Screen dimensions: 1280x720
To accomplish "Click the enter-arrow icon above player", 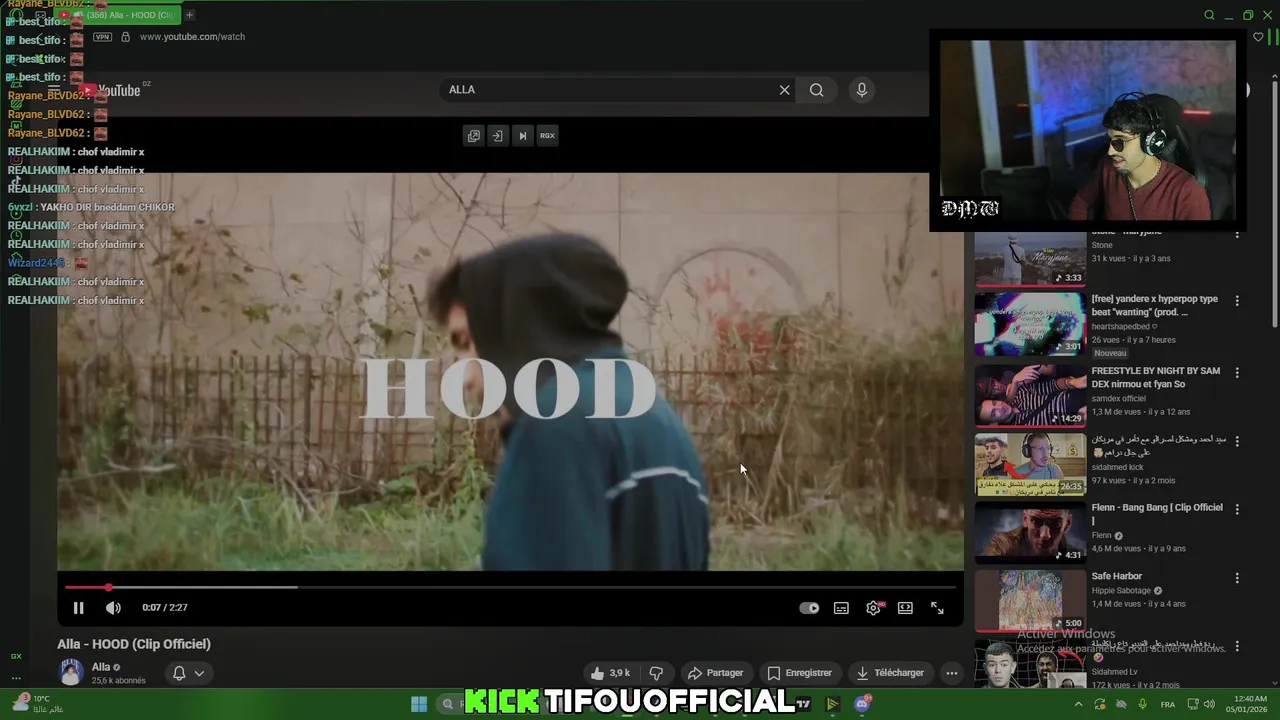I will (x=497, y=136).
